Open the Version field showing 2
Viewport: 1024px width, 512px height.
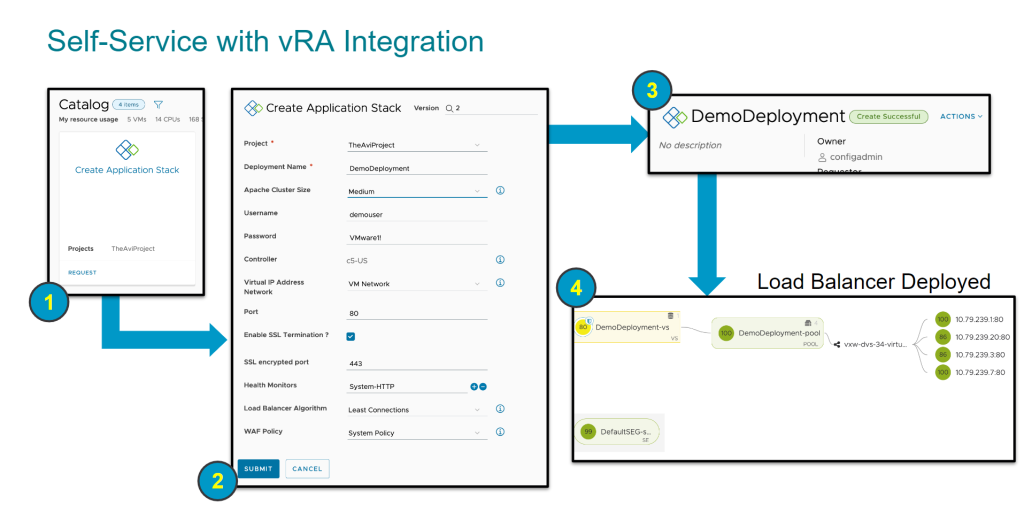tap(491, 108)
